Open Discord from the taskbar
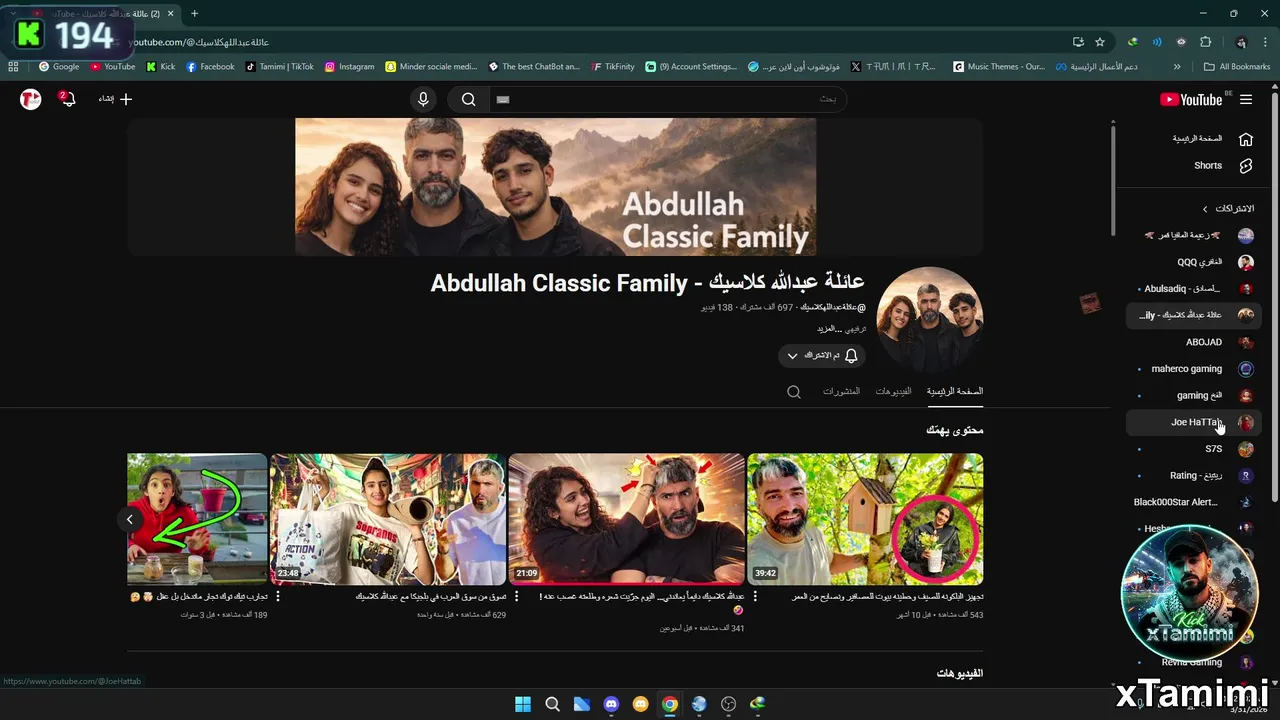The height and width of the screenshot is (720, 1280). click(611, 704)
